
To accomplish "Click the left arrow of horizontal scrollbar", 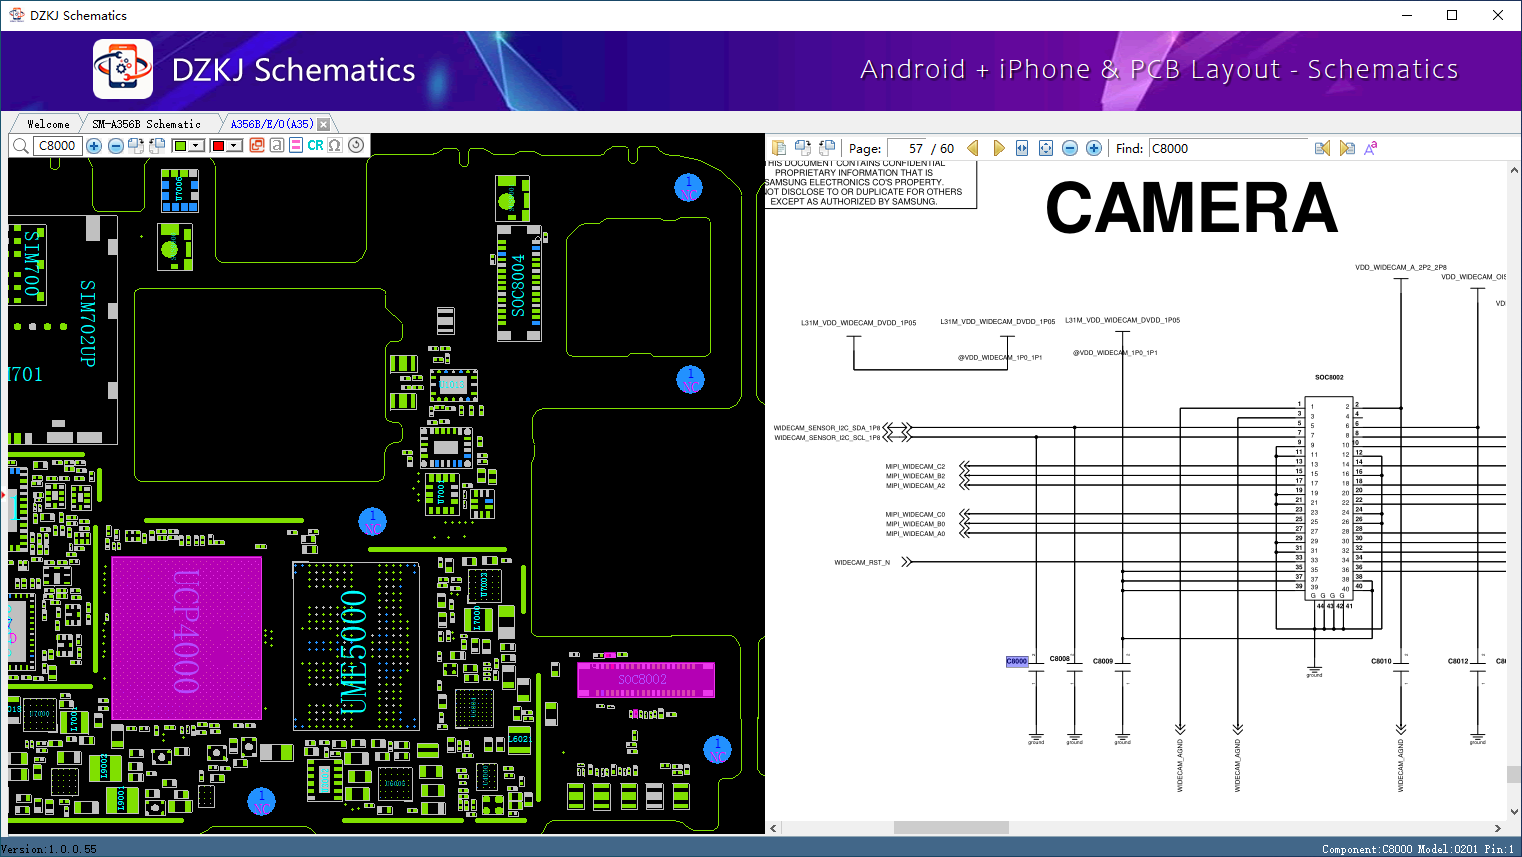I will coord(773,828).
